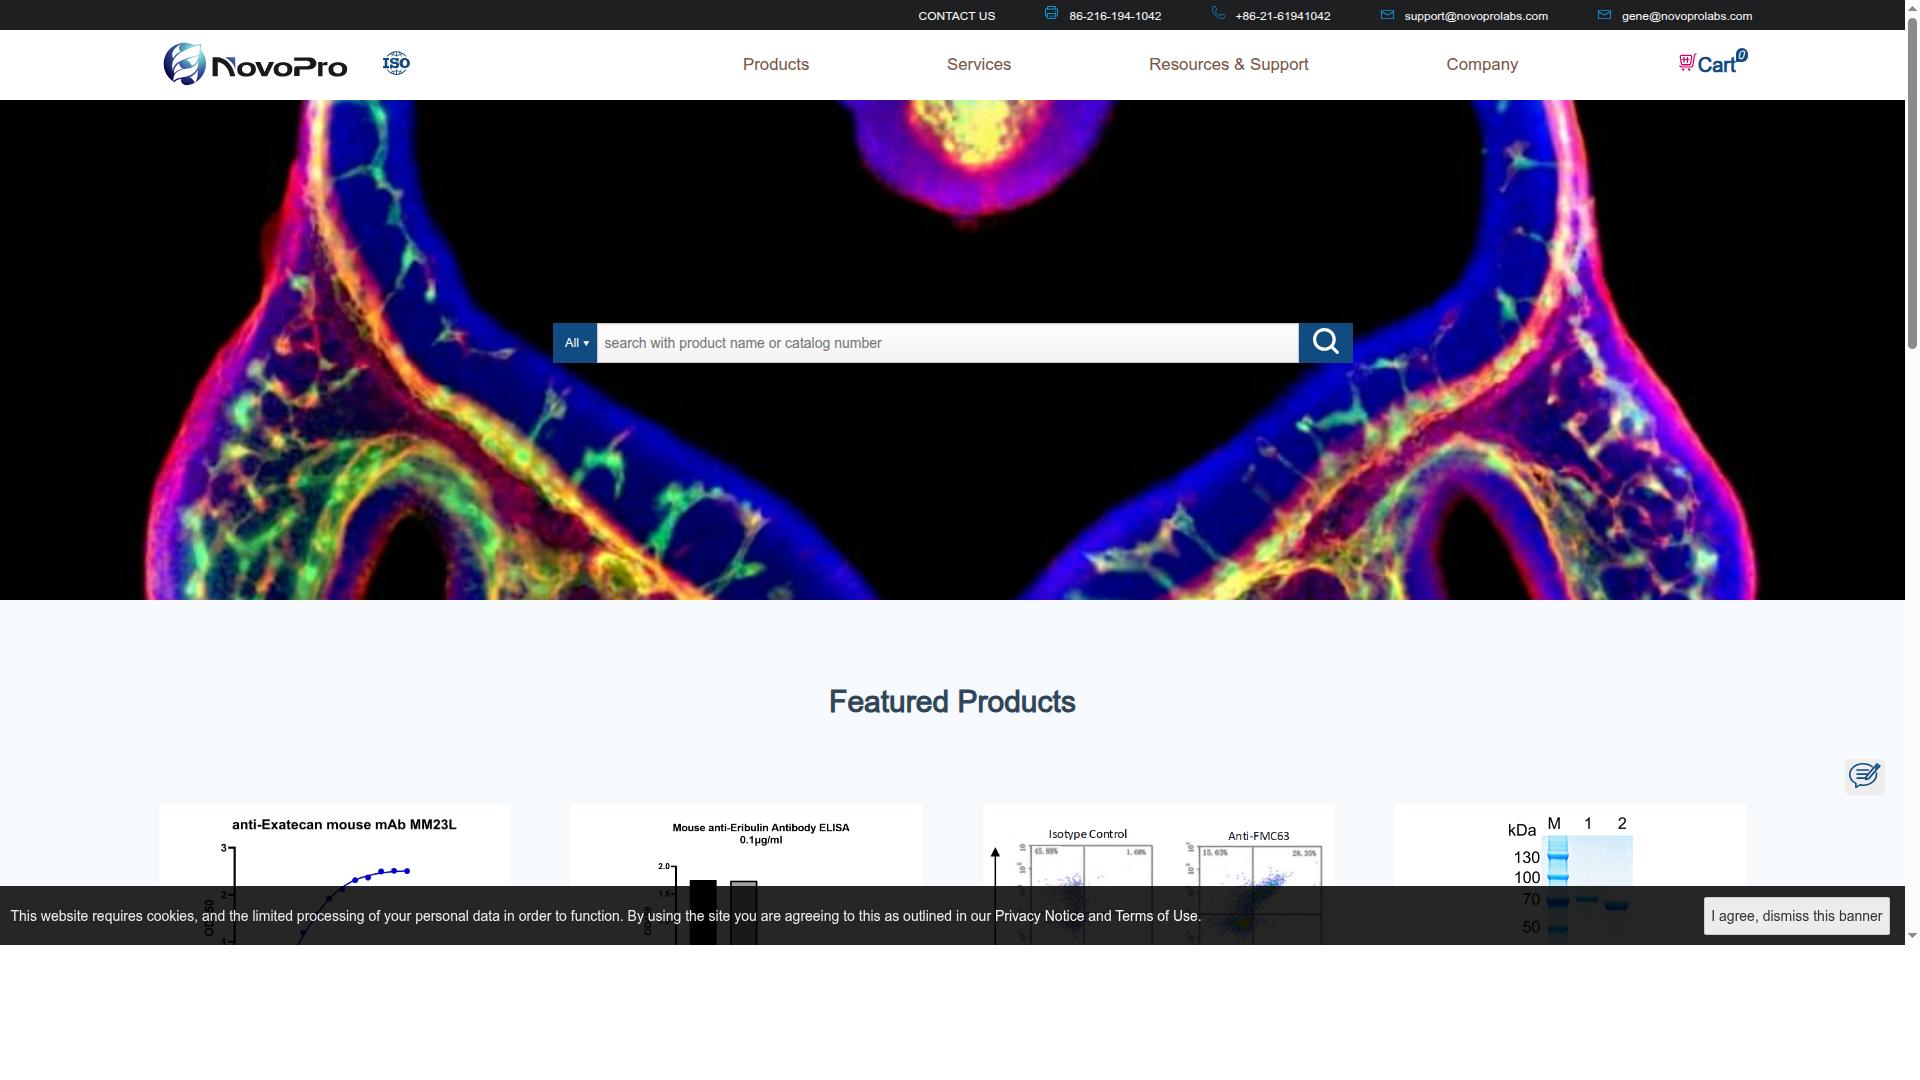Click I agree, dismiss this banner

click(x=1796, y=916)
